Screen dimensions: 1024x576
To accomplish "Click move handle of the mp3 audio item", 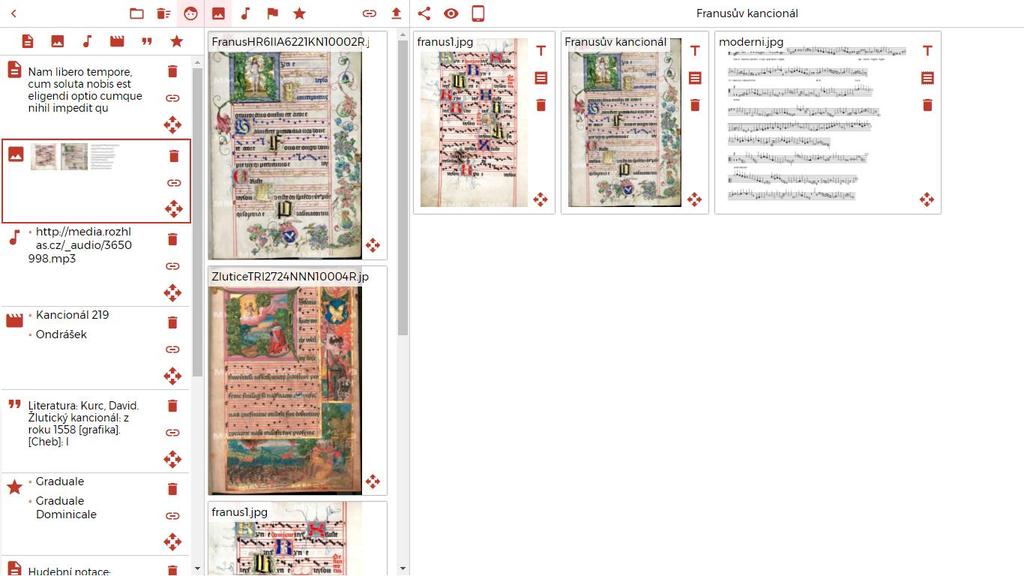I will coord(172,293).
